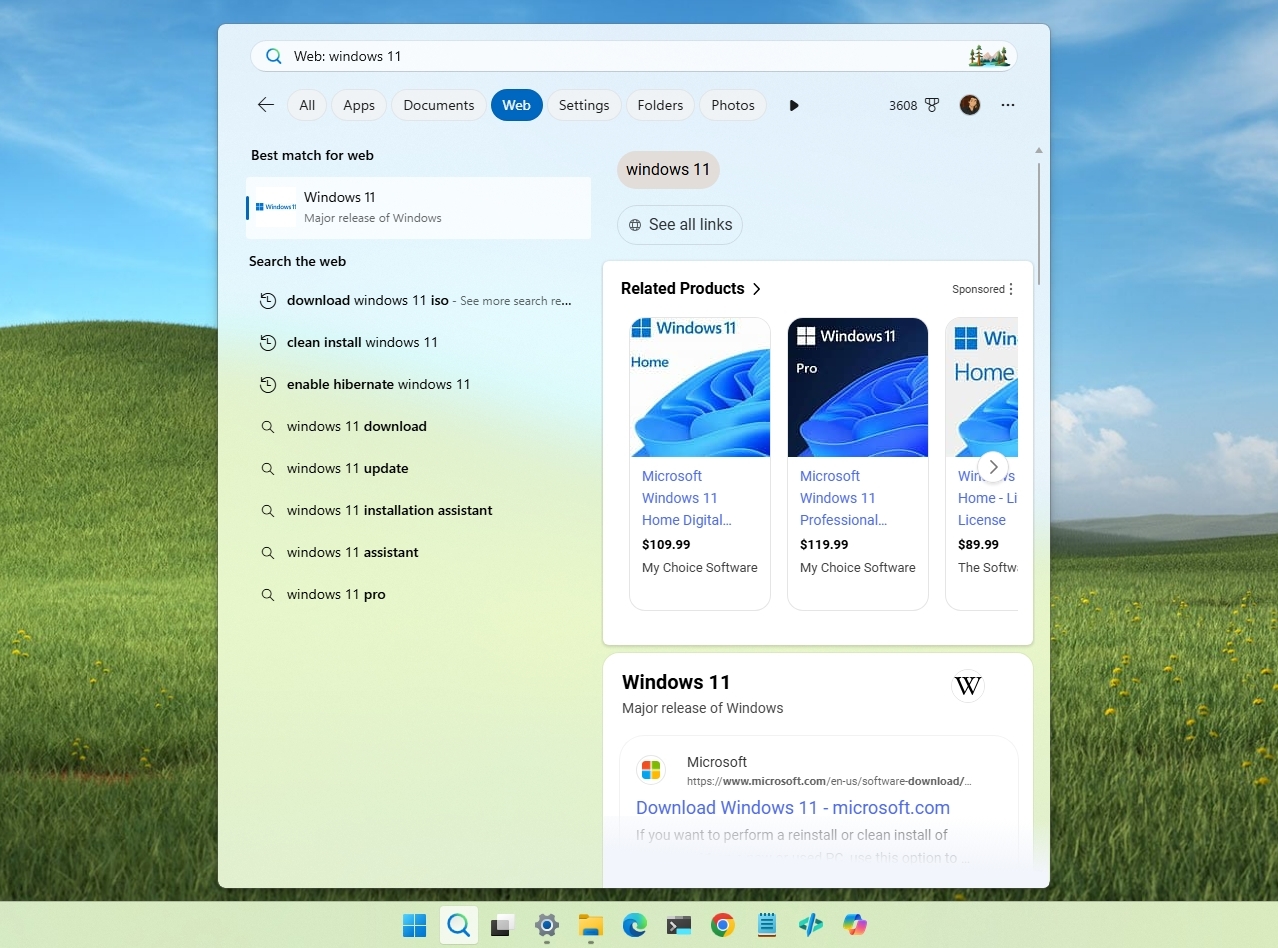Expand more search filter categories

click(793, 104)
